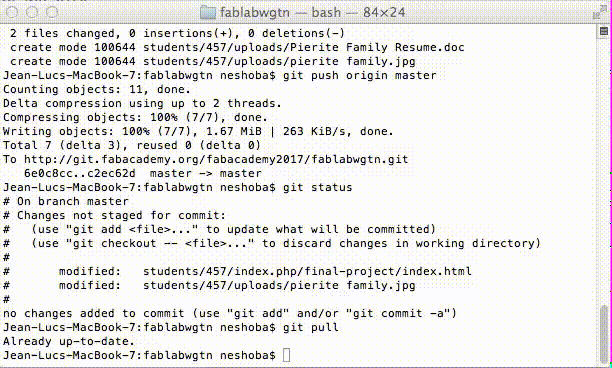Click the modified final-project/index.html path
Image resolution: width=612 pixels, height=368 pixels.
pos(307,271)
